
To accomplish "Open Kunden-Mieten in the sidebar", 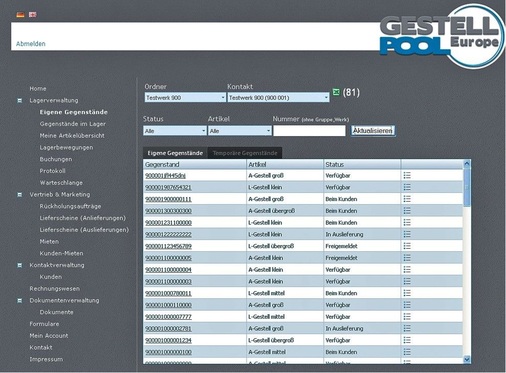I will 61,253.
